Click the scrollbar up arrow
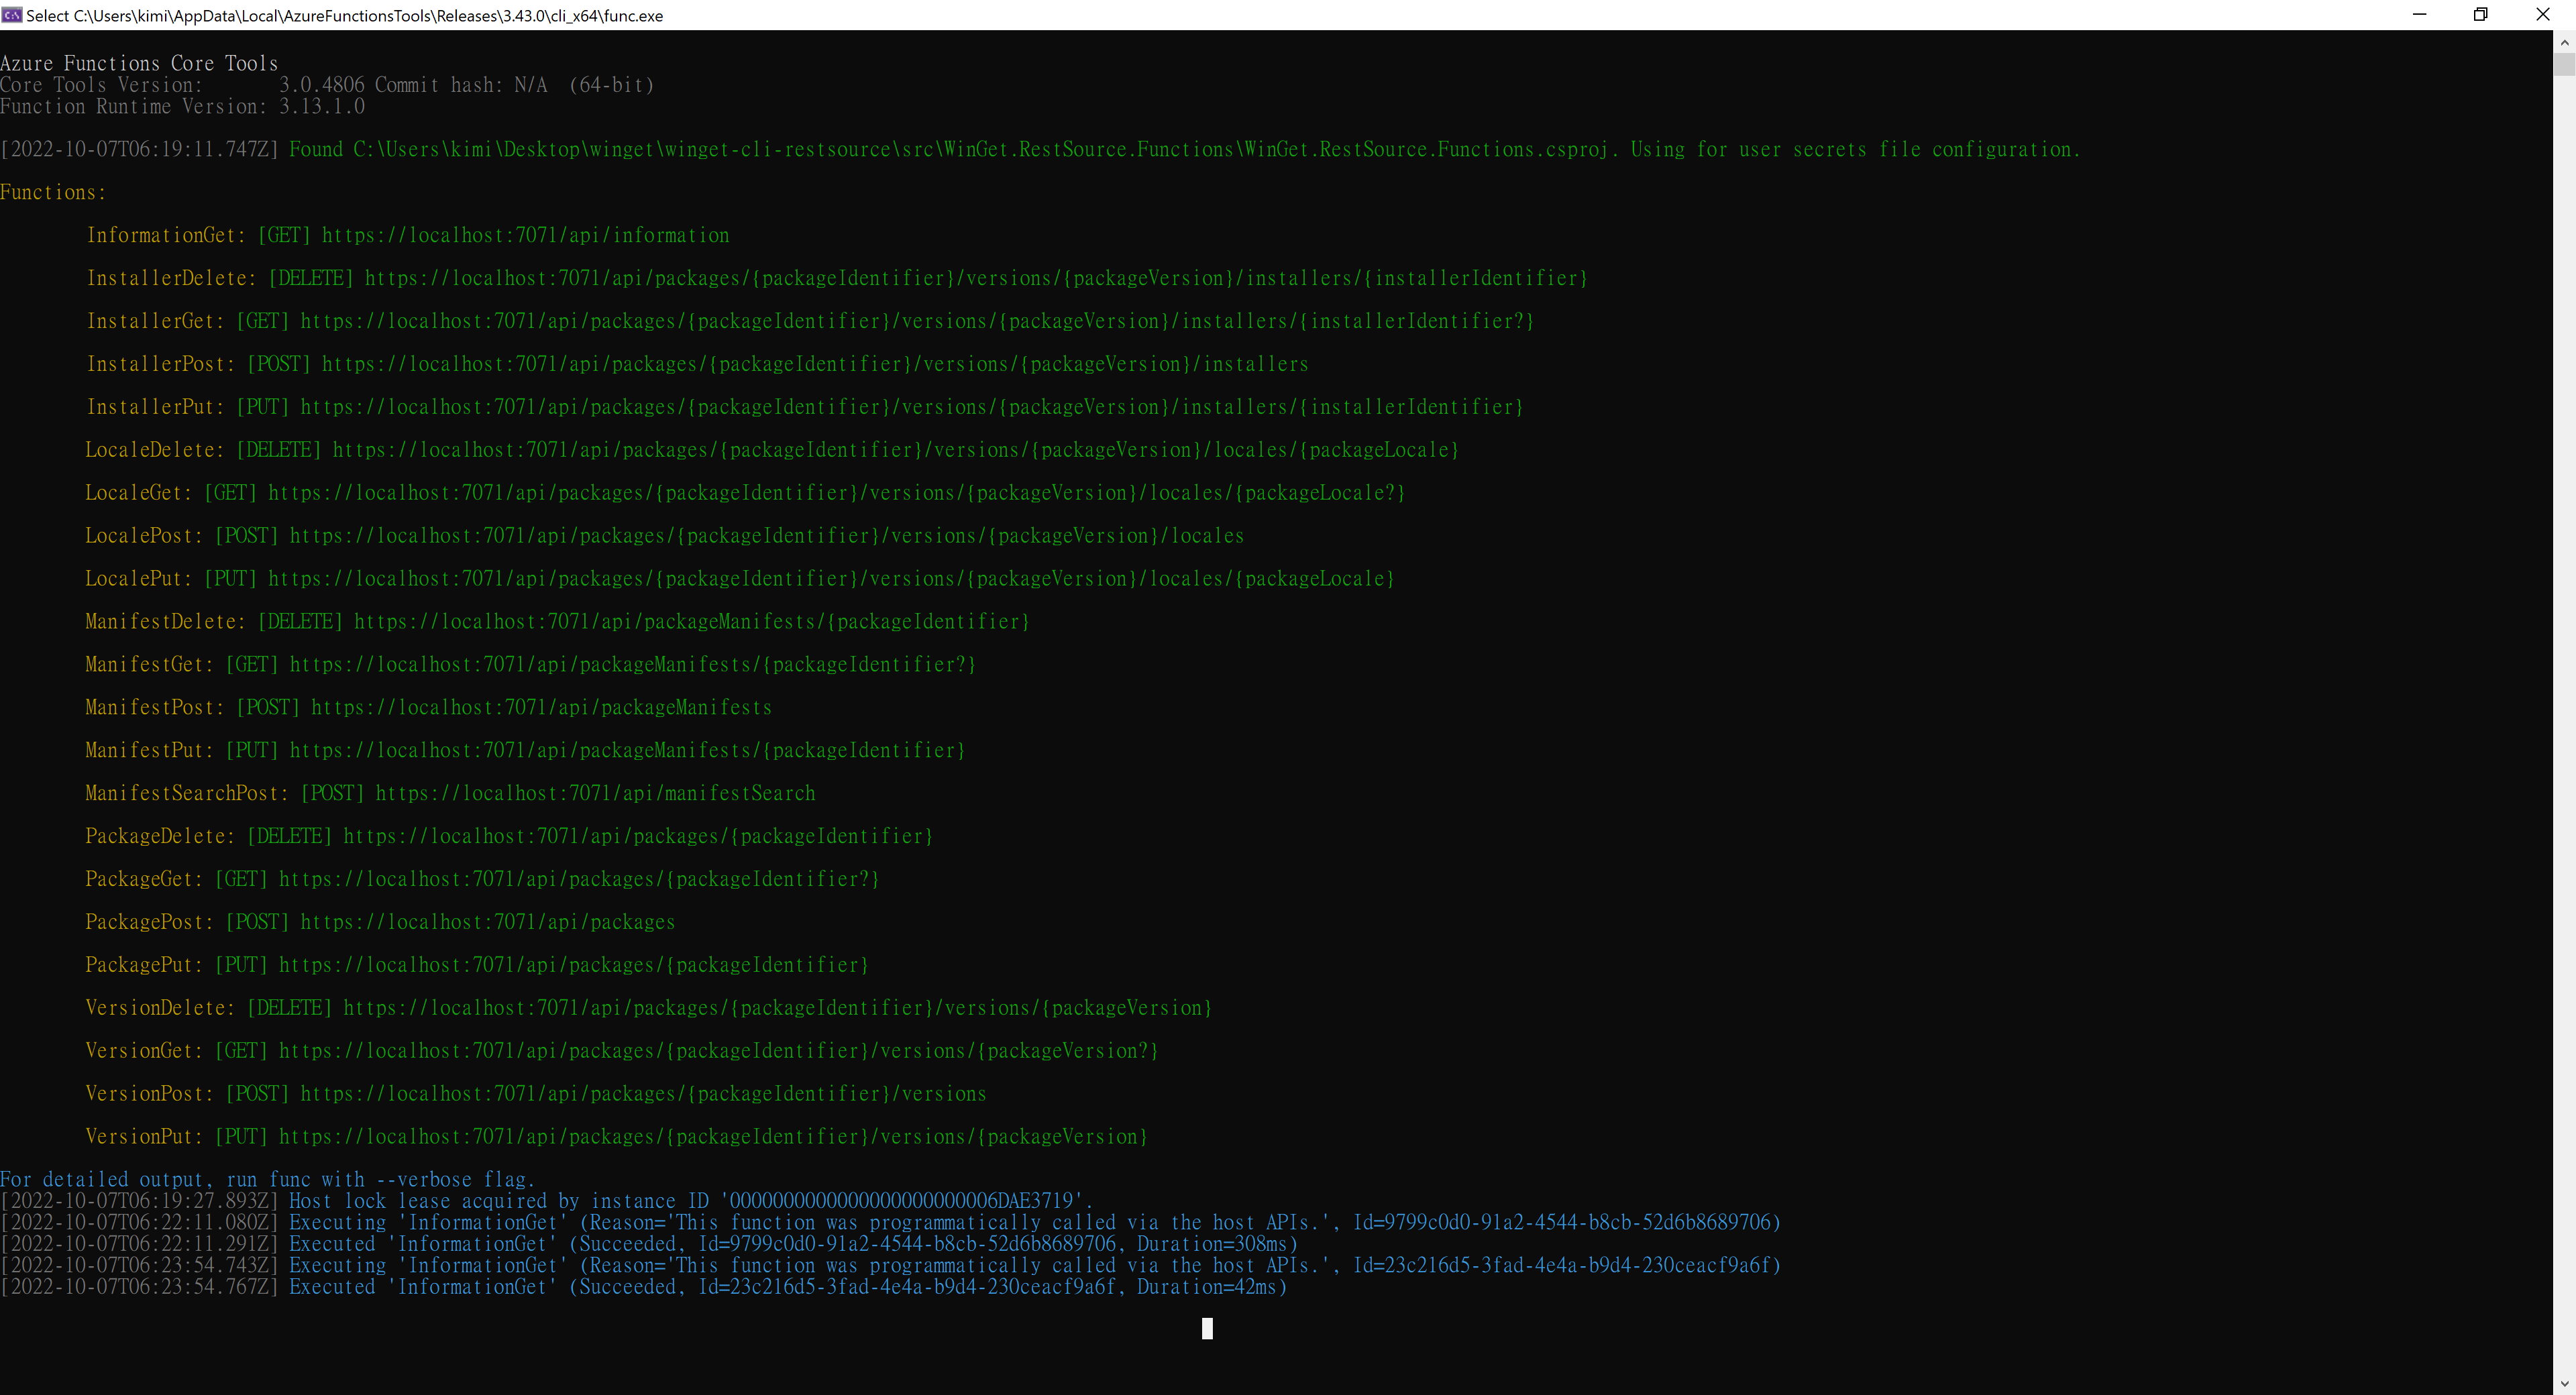 point(2564,43)
